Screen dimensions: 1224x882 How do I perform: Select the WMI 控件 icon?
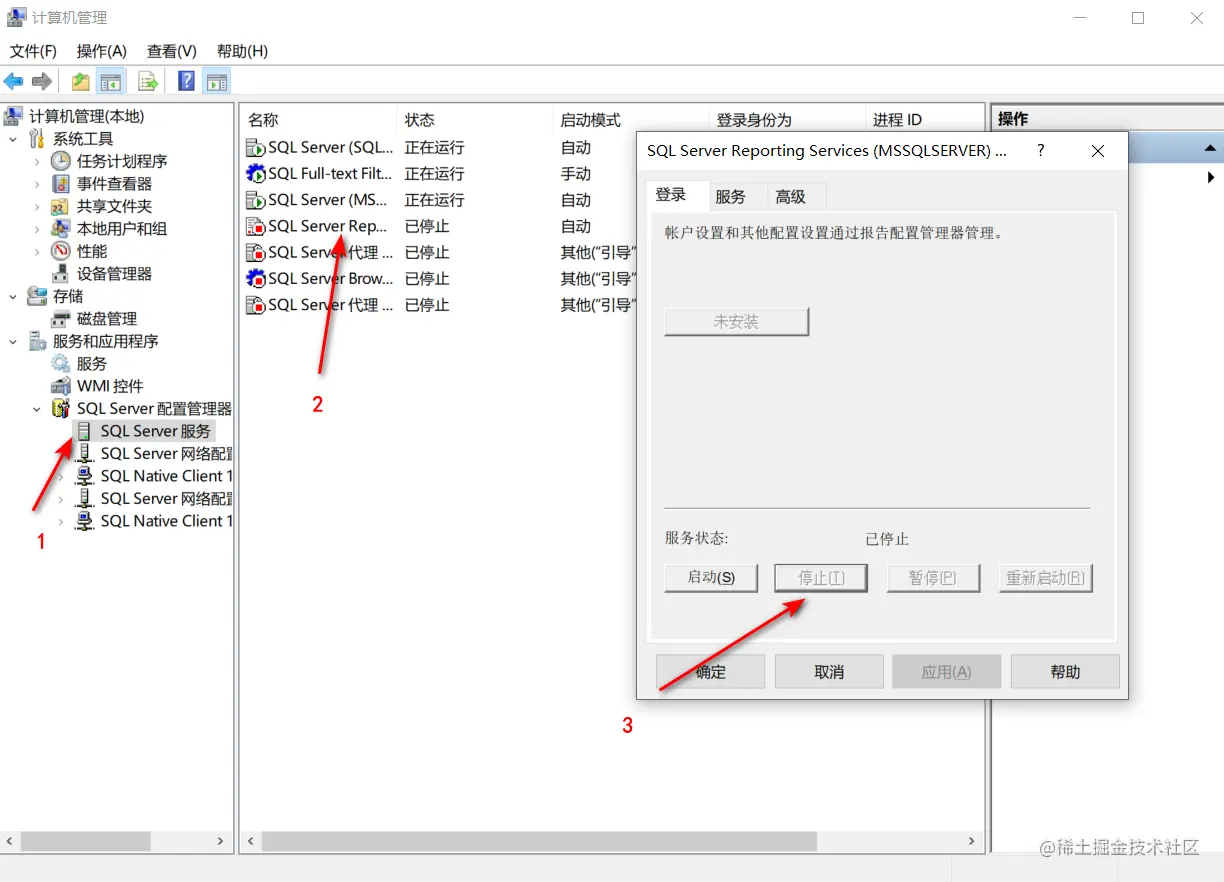click(61, 386)
